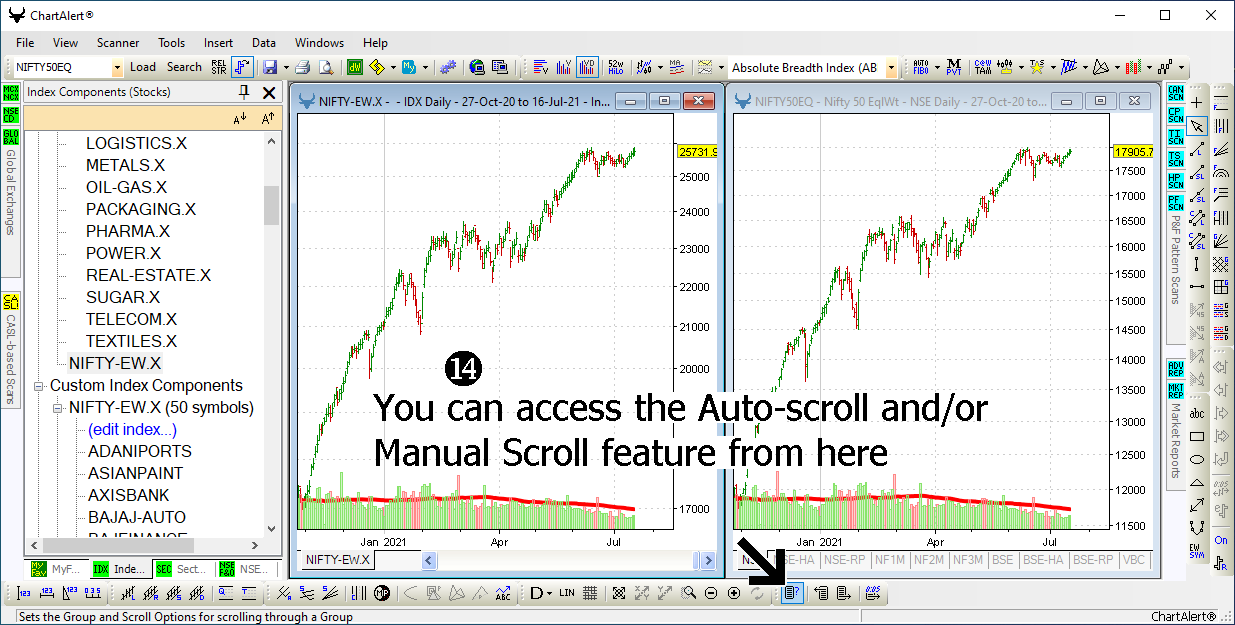Open the dropdown arrow next to Auto Fibo
Screen dimensions: 1235x625
(x=936, y=68)
